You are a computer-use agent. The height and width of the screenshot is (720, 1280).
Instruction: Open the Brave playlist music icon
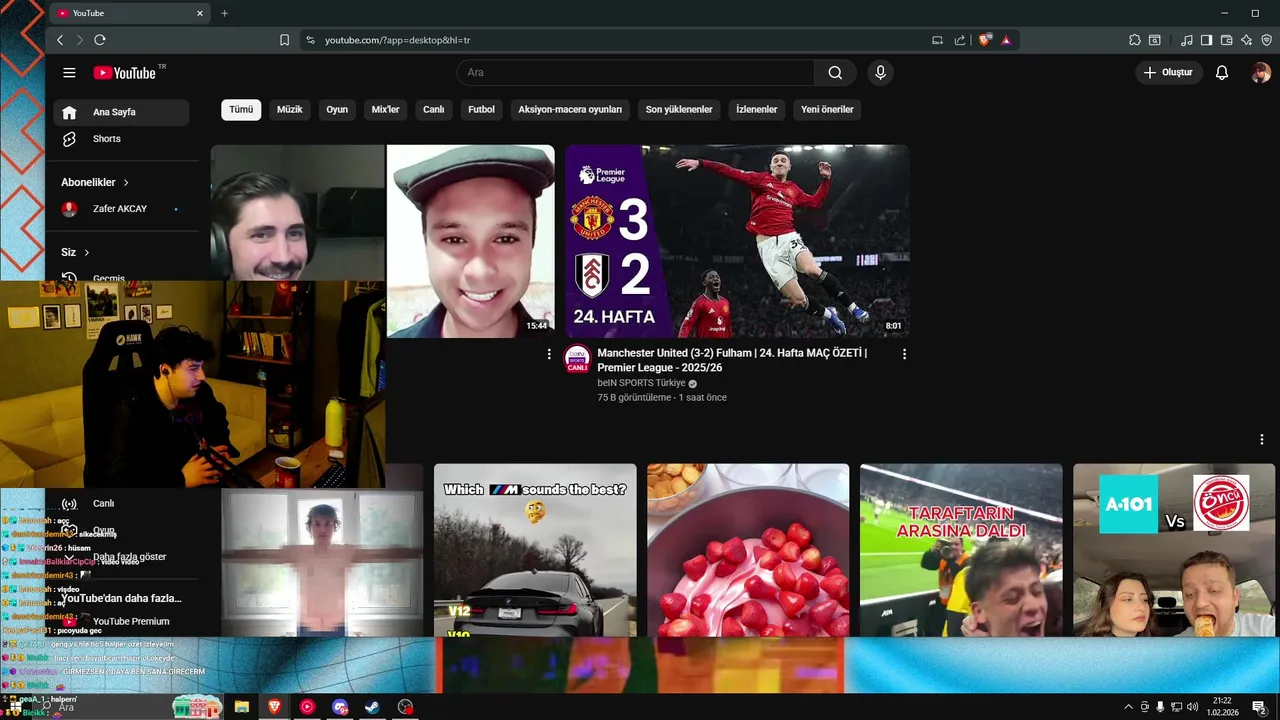1186,40
